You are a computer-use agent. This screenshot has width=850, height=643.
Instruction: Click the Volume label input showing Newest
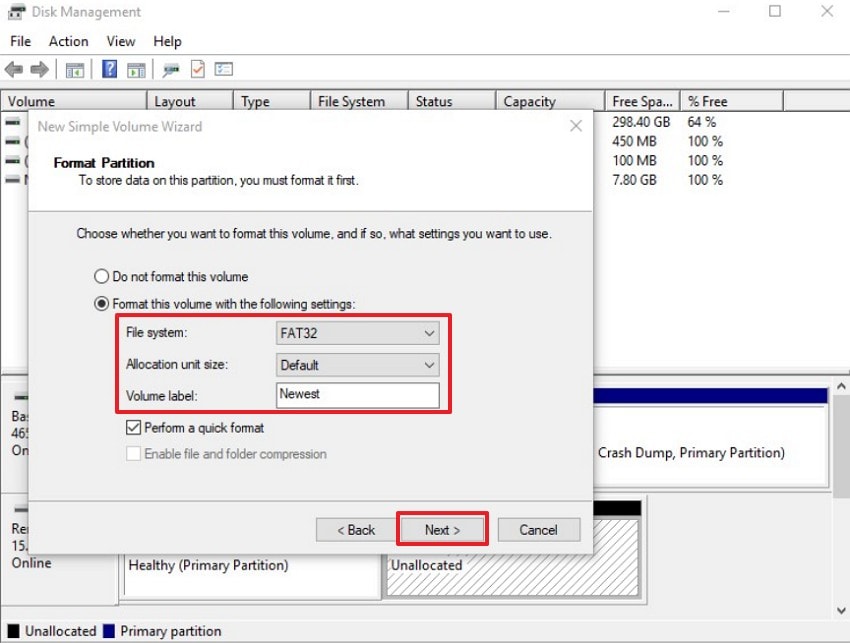click(x=358, y=395)
